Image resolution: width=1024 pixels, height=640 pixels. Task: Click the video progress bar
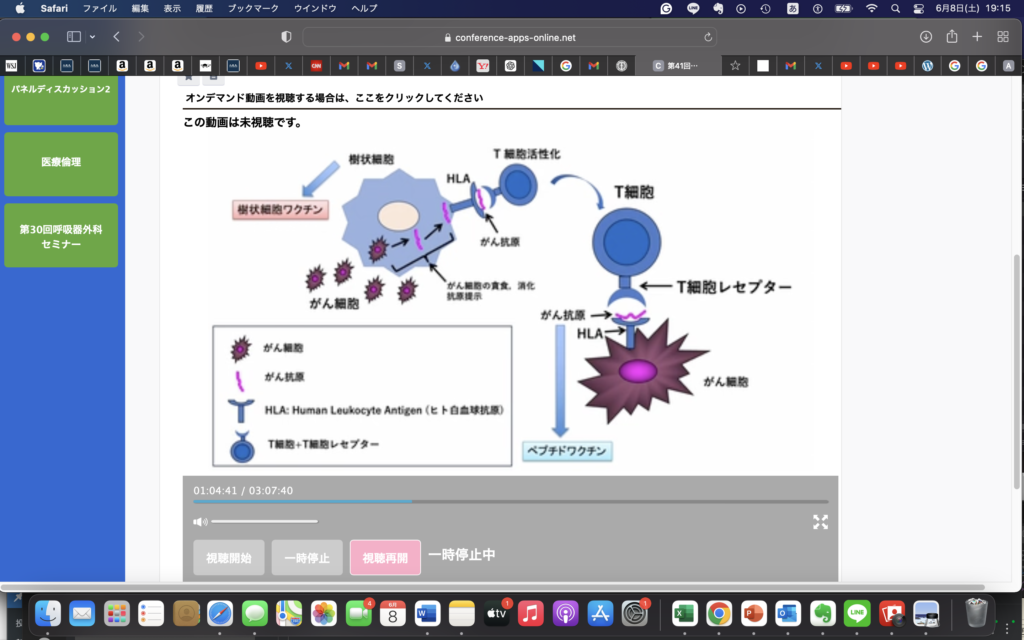point(510,501)
